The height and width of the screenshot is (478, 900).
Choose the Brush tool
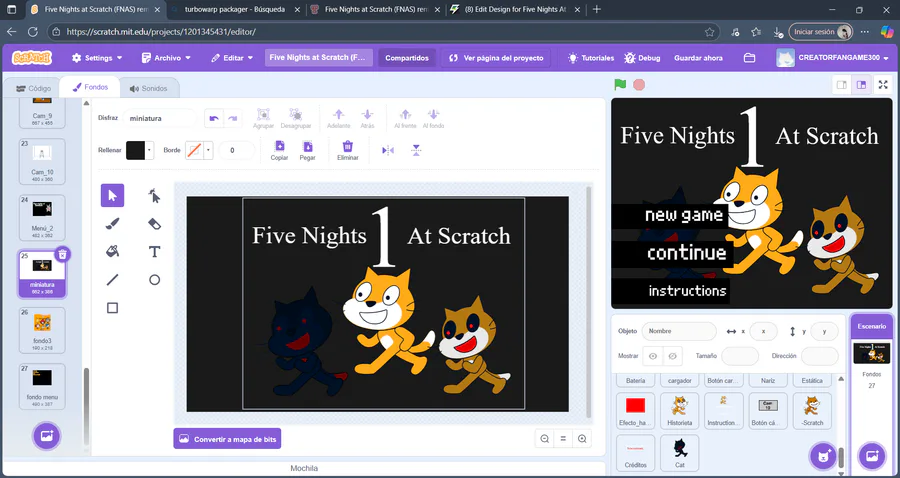point(112,224)
